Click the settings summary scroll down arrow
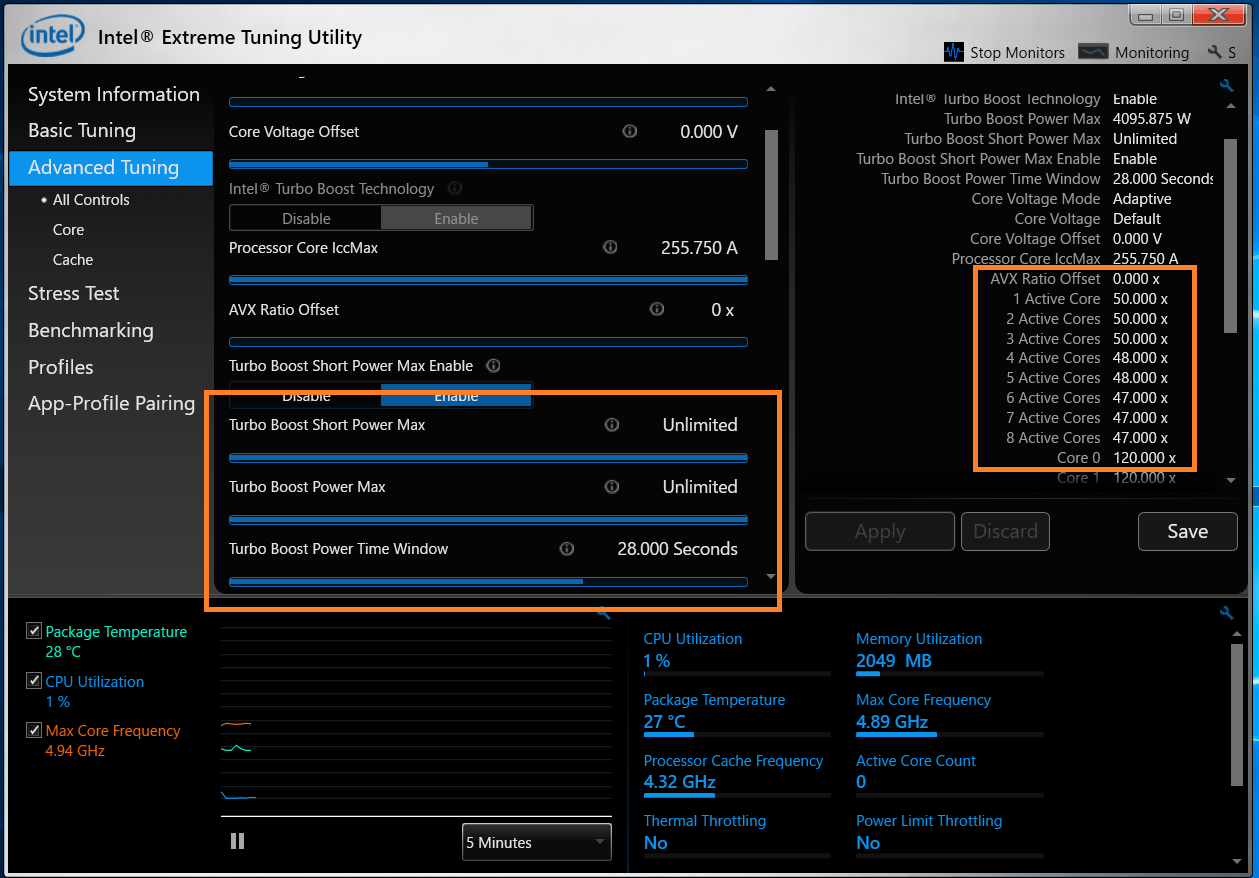This screenshot has width=1259, height=878. click(1230, 481)
